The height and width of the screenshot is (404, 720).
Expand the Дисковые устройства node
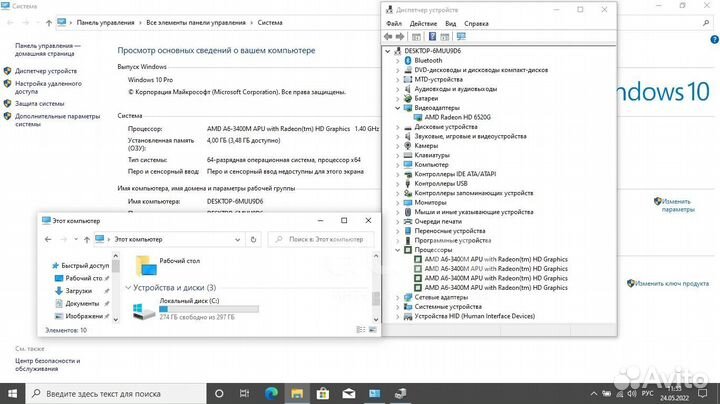(x=398, y=127)
